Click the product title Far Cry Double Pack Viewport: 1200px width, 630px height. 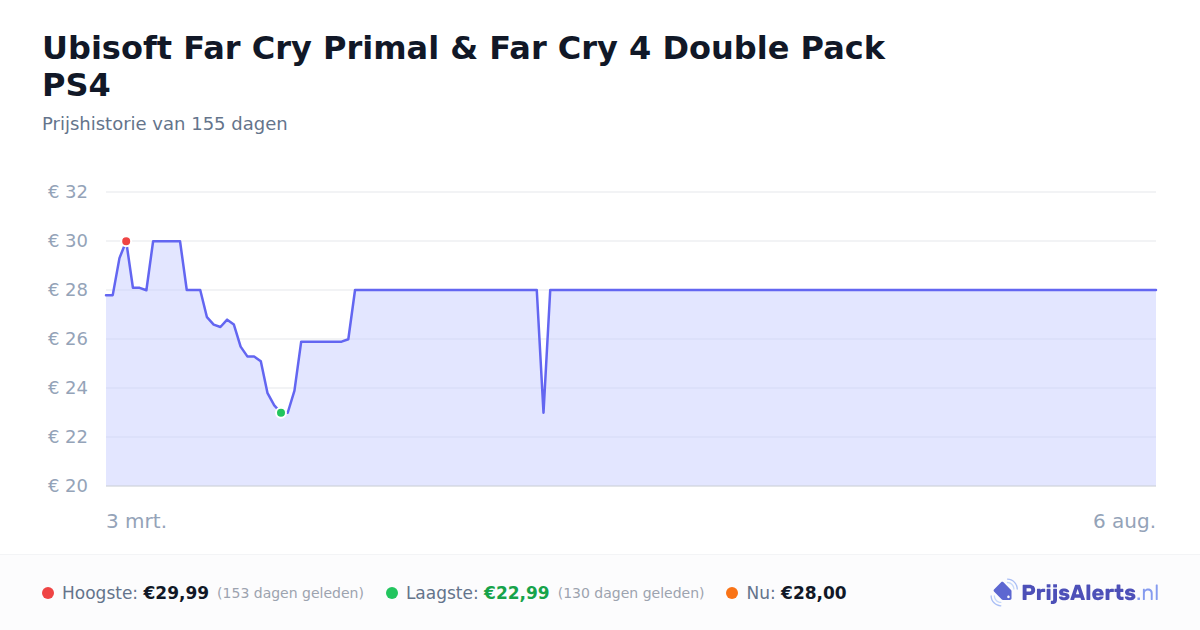(463, 66)
